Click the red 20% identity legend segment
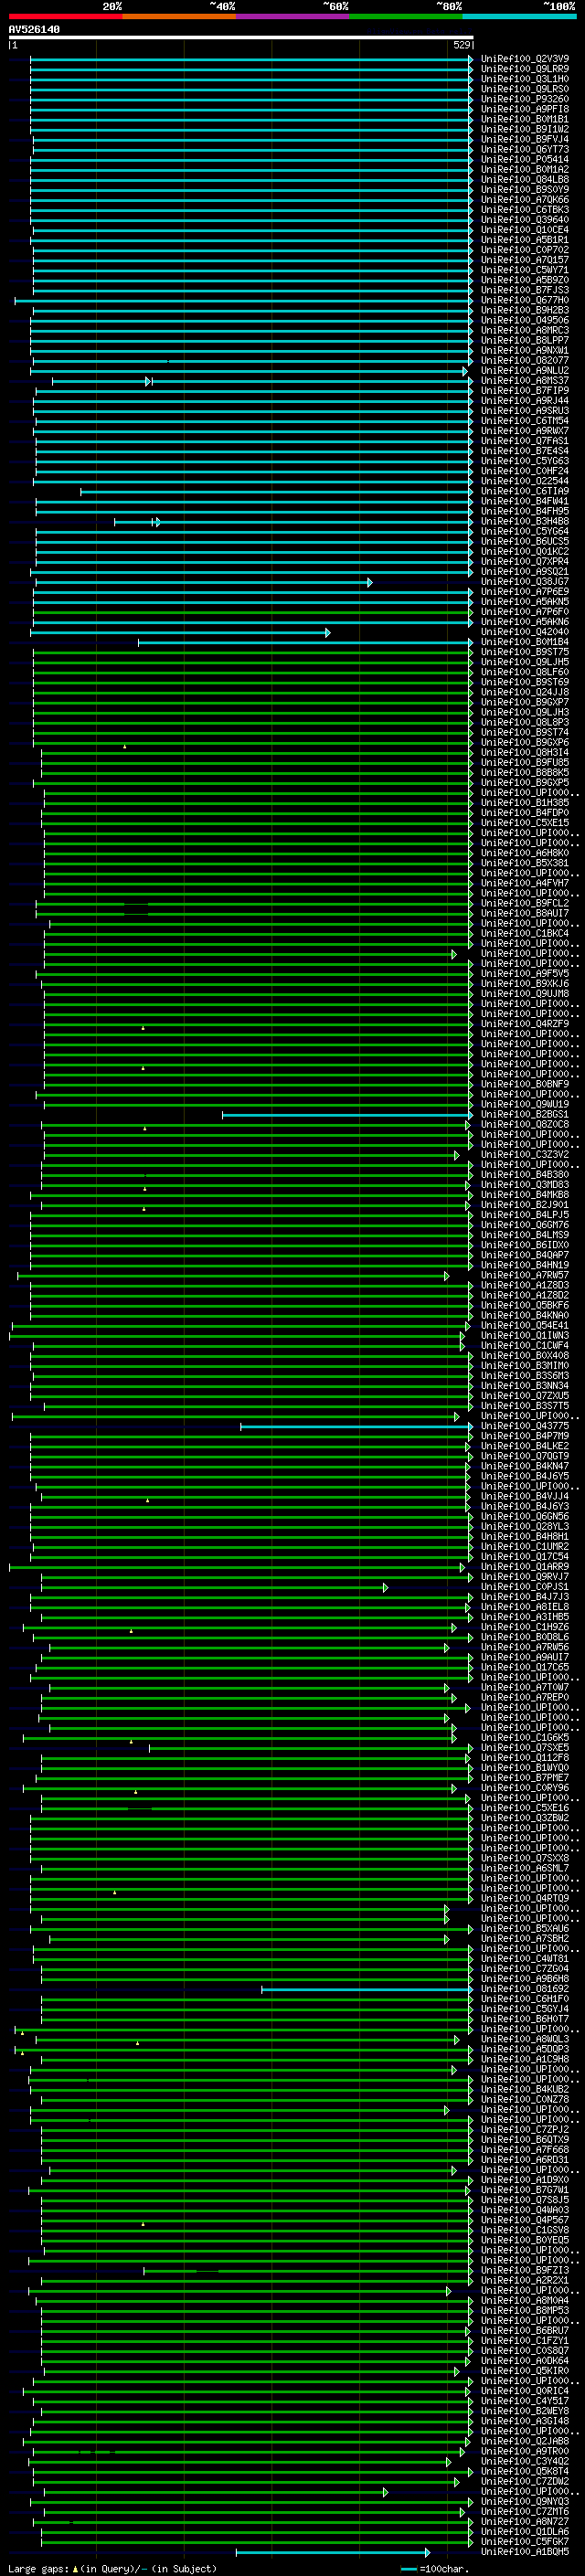585x2576 pixels. tap(65, 16)
